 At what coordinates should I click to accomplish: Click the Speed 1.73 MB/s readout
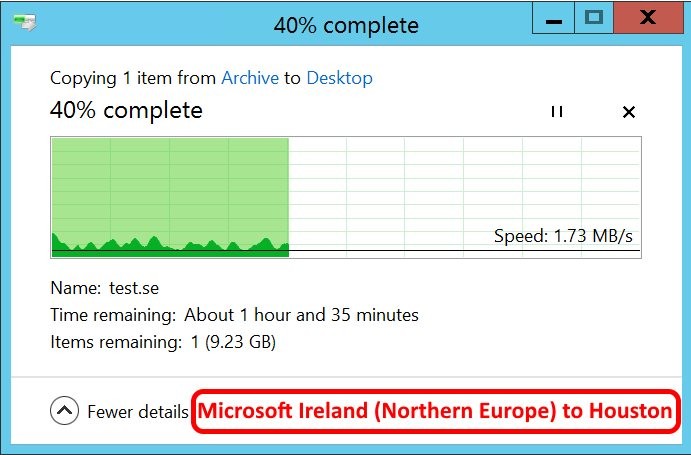click(564, 236)
